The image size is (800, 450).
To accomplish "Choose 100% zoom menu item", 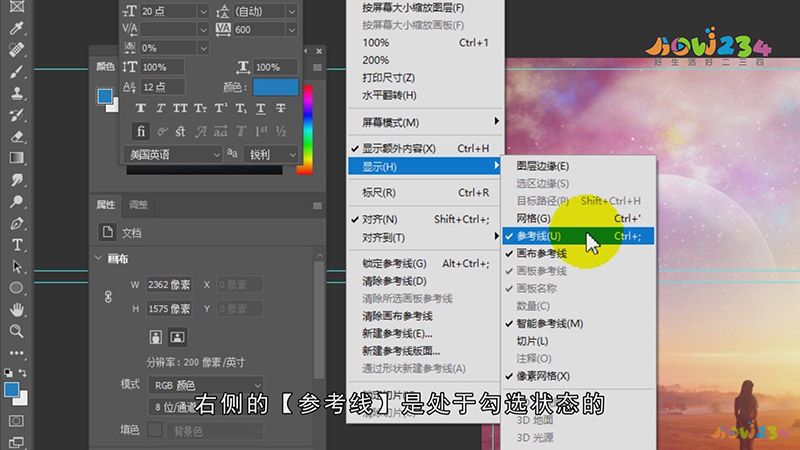I will point(425,43).
